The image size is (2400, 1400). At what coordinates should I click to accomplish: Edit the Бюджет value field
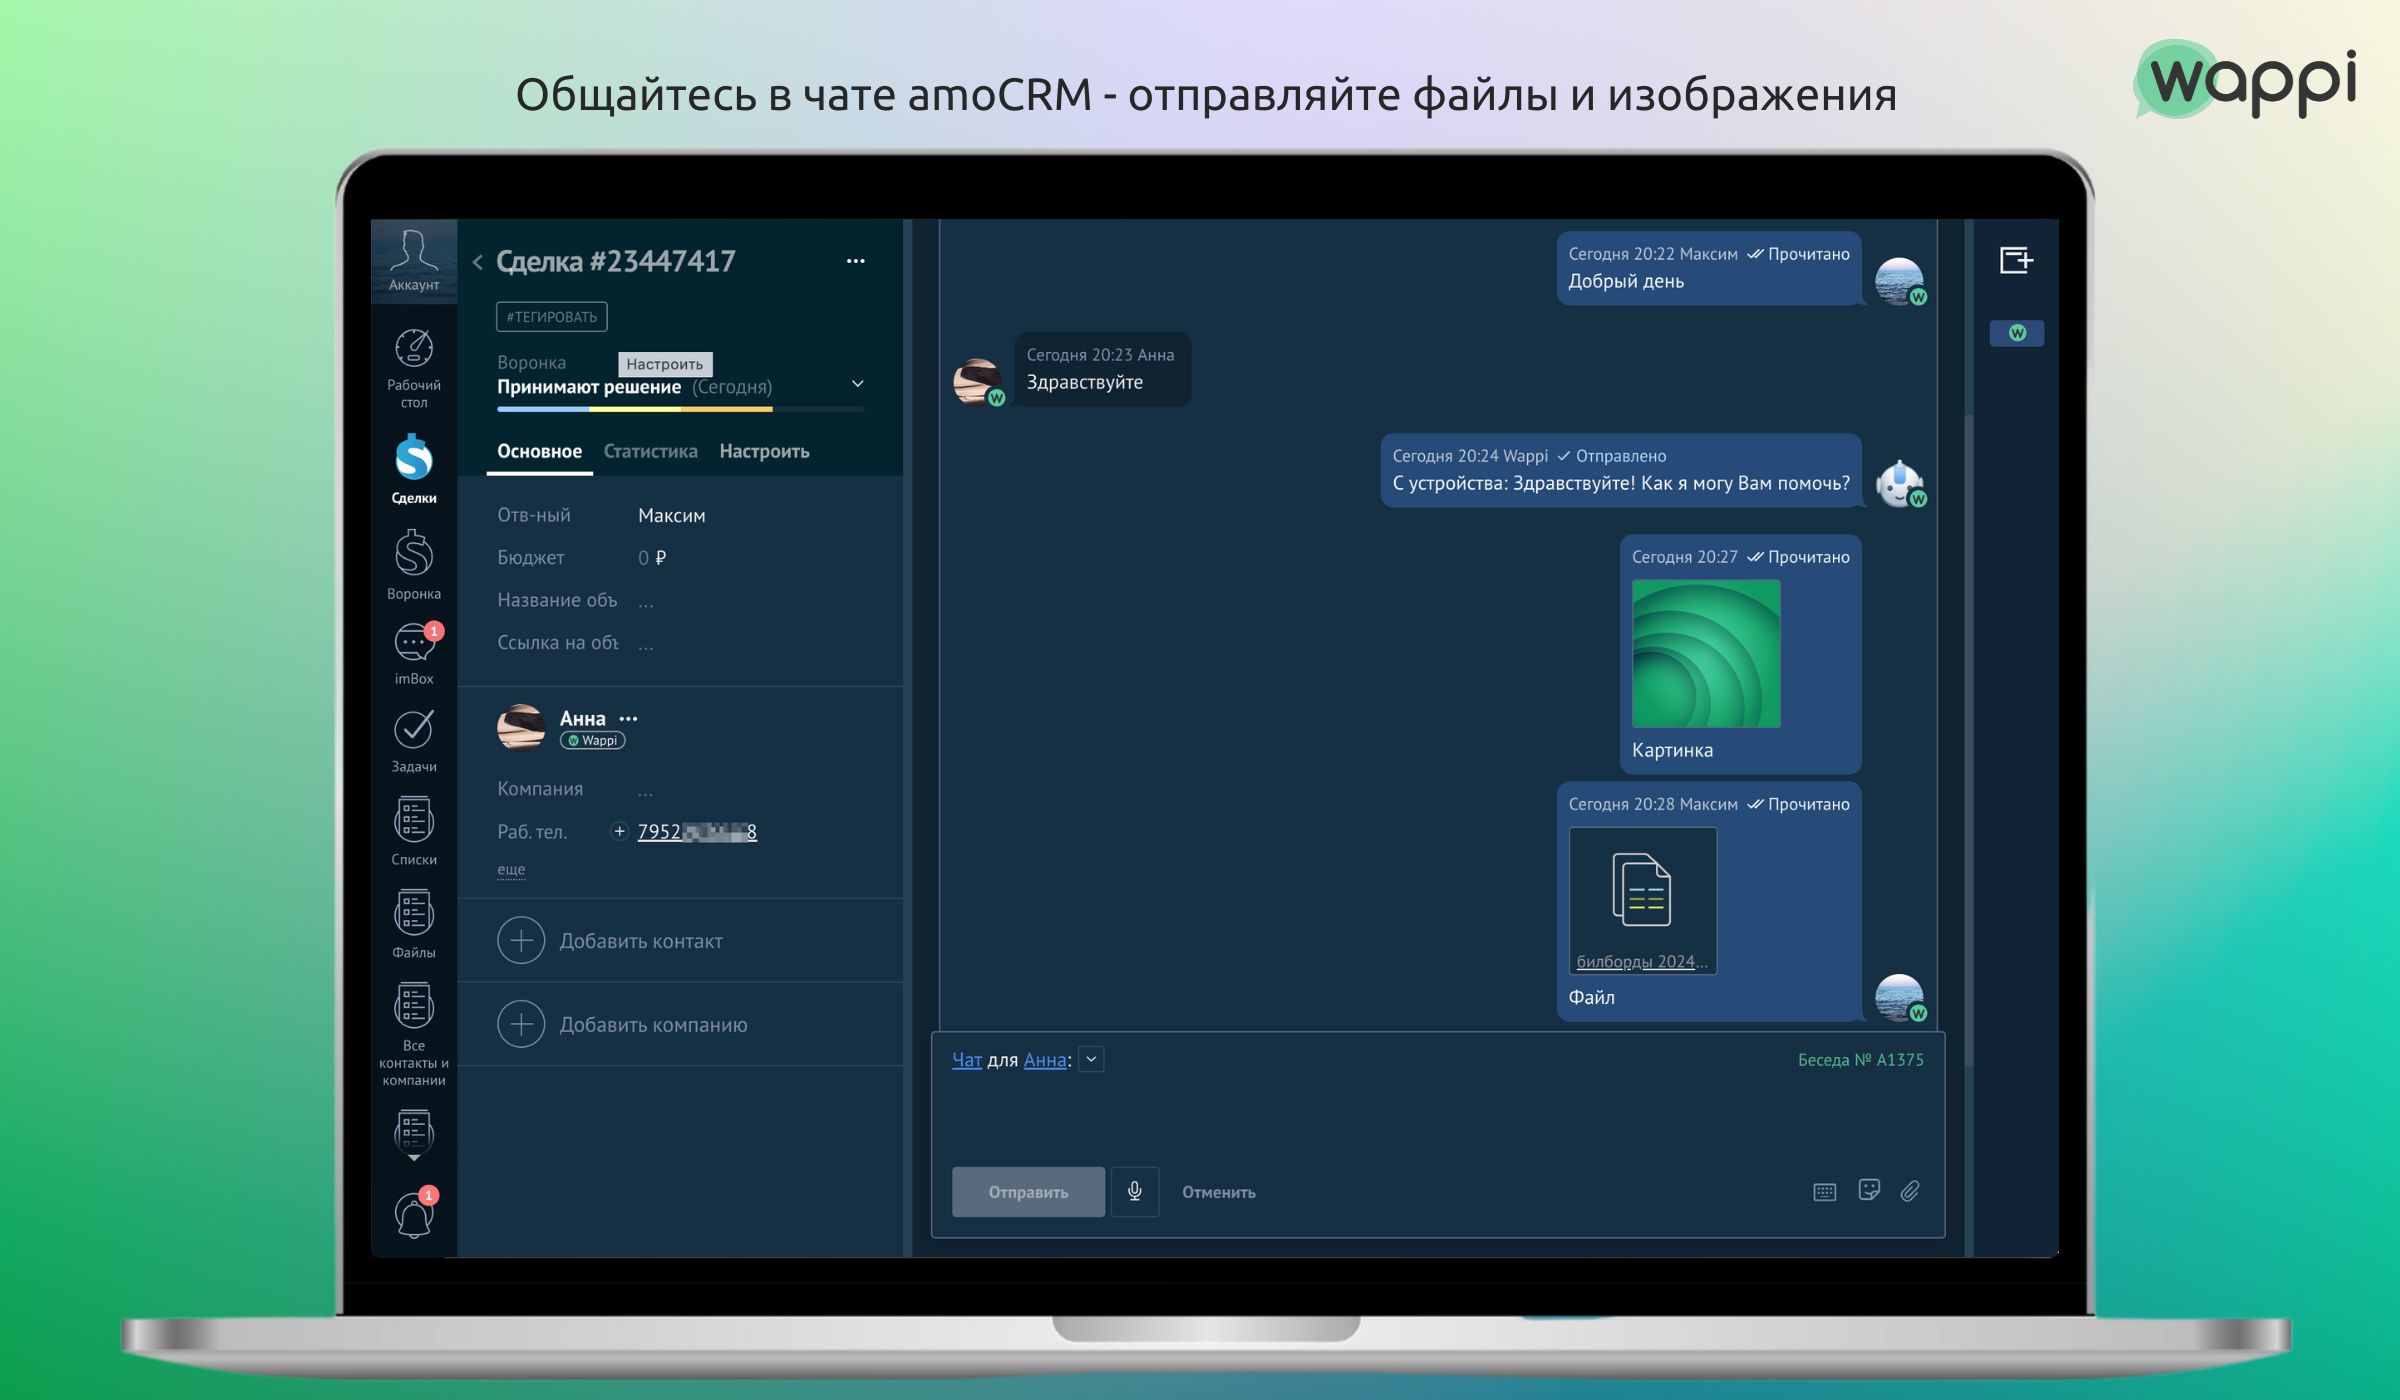point(652,558)
